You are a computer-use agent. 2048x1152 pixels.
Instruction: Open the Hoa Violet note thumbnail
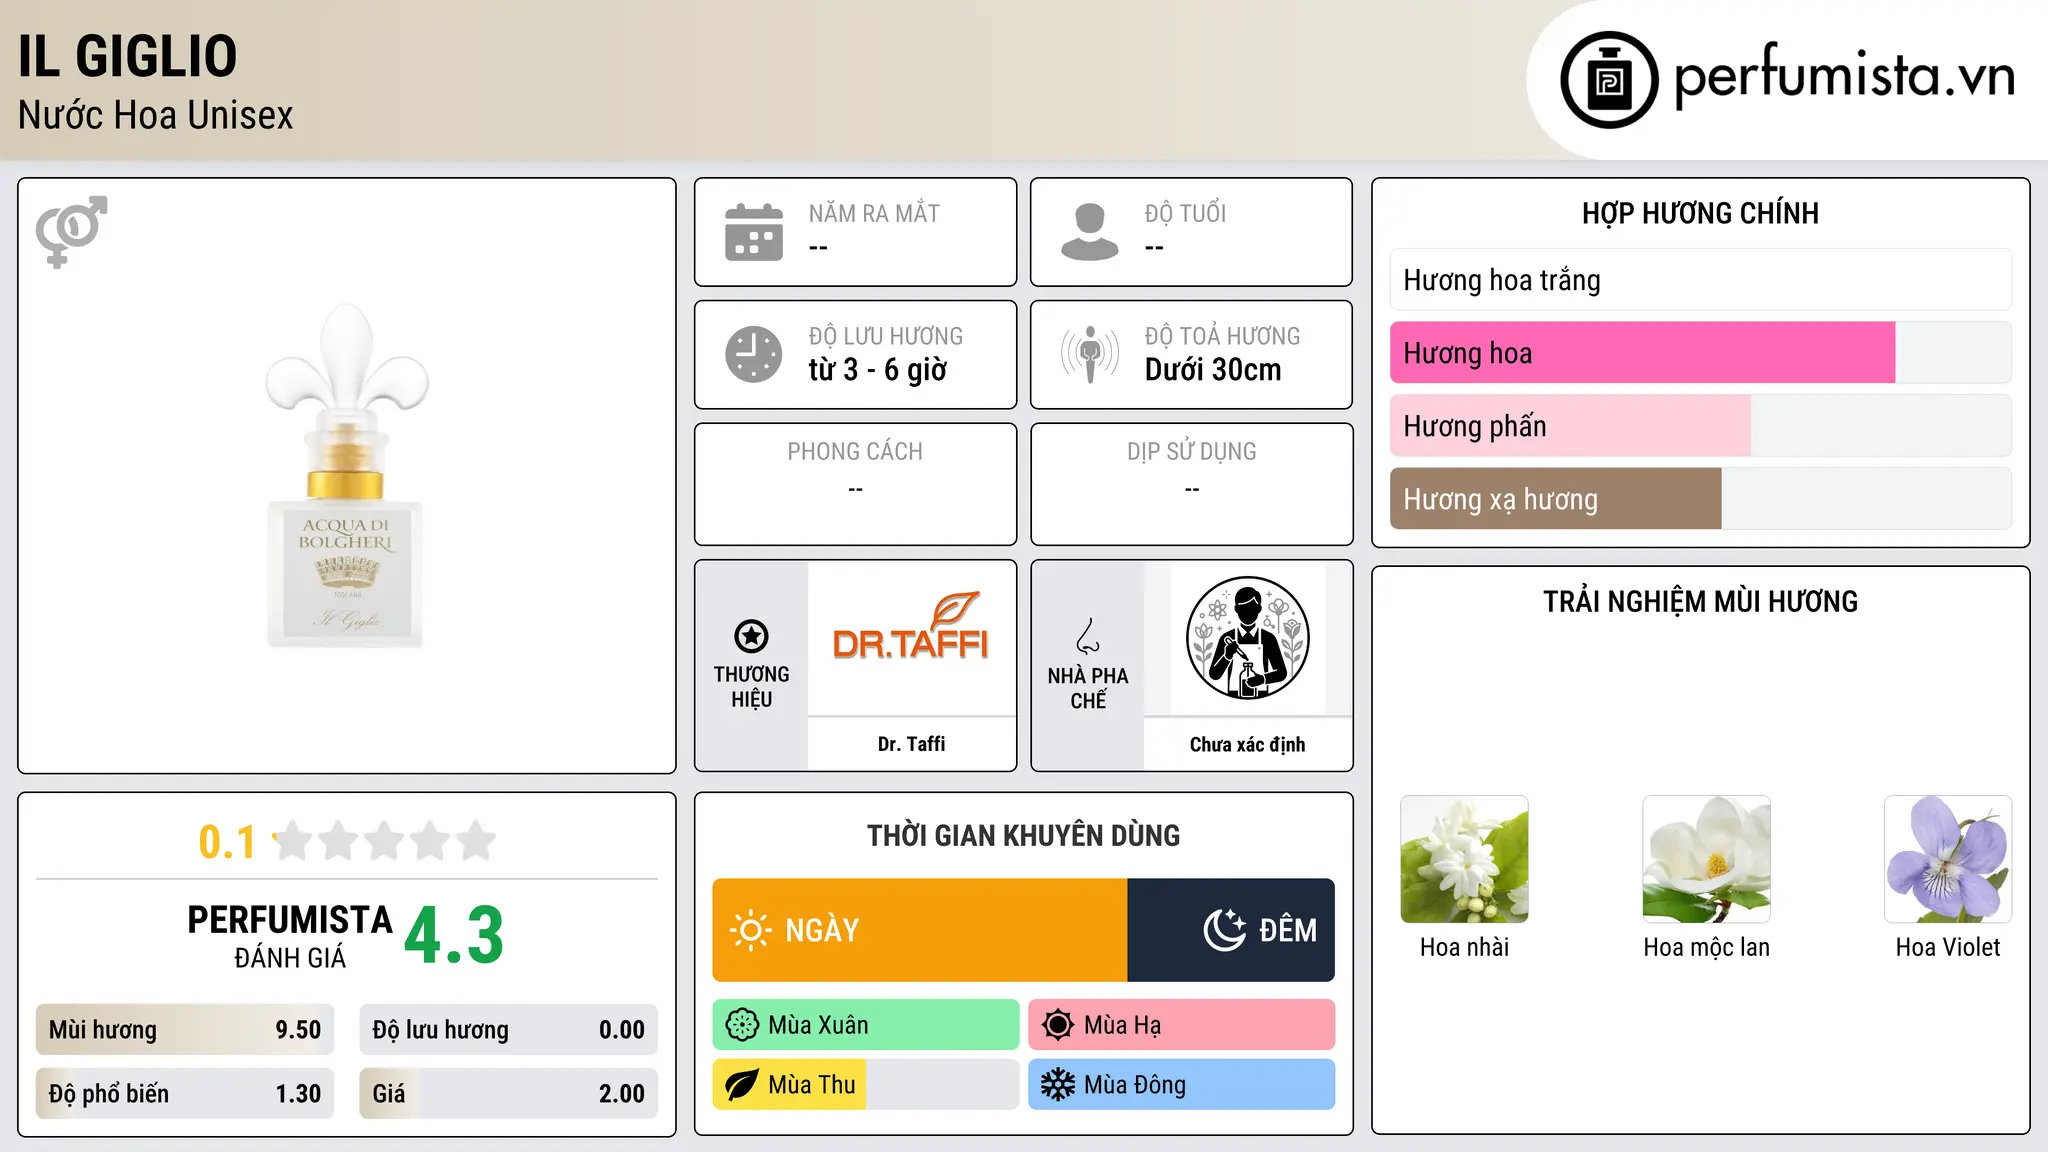1948,859
